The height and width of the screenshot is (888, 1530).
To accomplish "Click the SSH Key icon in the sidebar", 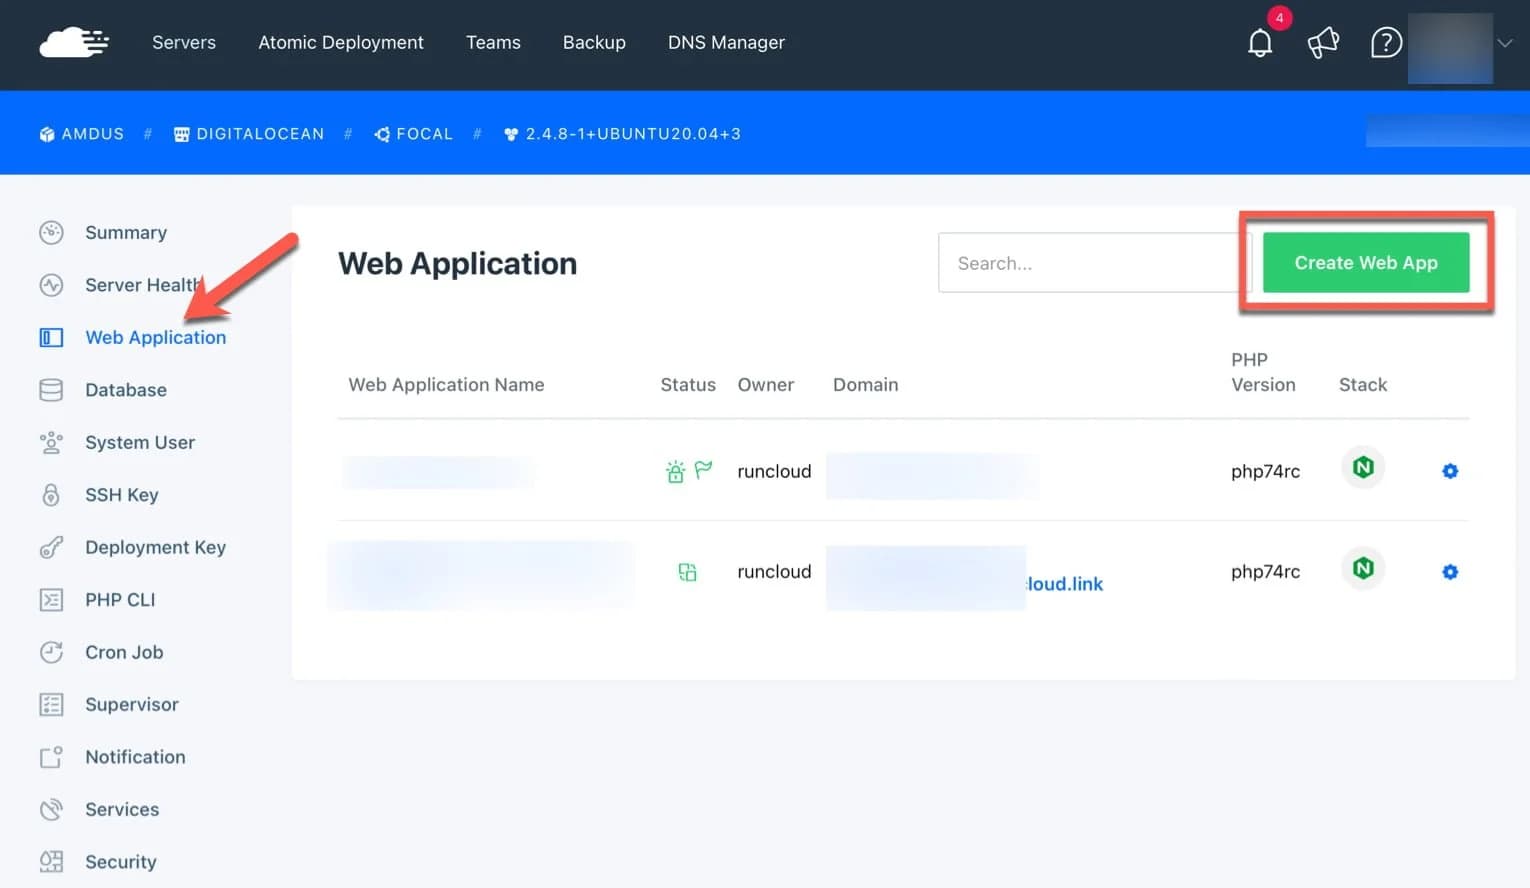I will pos(51,495).
